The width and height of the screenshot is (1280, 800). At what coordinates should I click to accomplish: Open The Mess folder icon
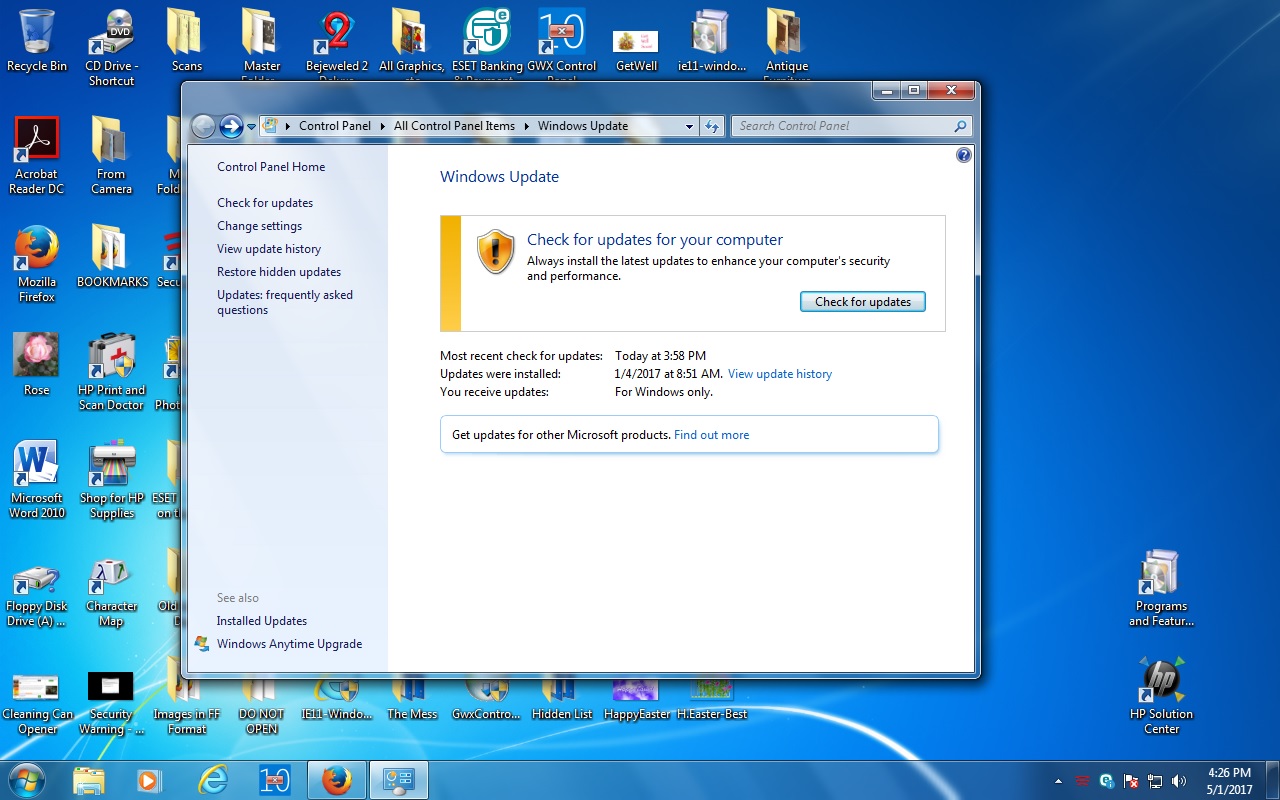(412, 700)
